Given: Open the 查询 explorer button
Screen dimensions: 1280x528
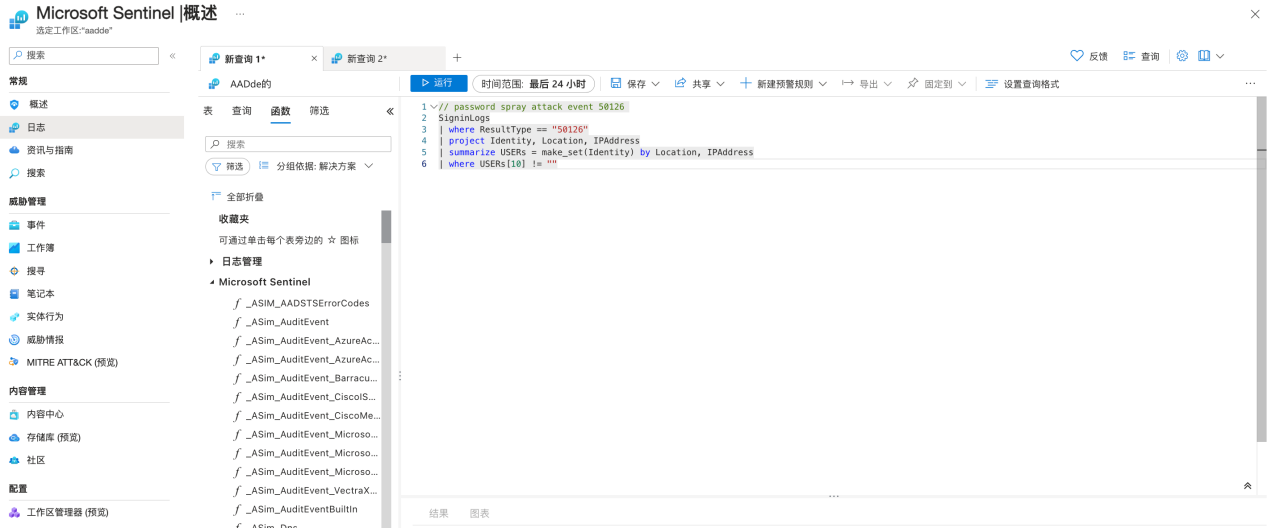Looking at the screenshot, I should click(x=1141, y=56).
